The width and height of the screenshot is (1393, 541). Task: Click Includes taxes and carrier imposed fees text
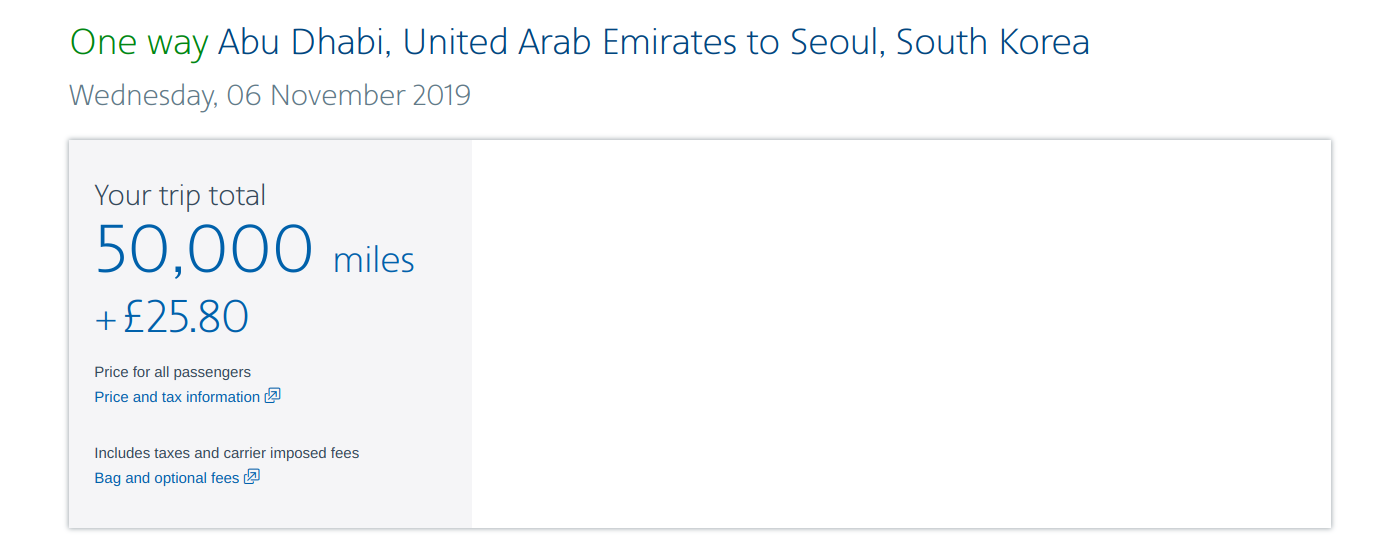(x=226, y=453)
